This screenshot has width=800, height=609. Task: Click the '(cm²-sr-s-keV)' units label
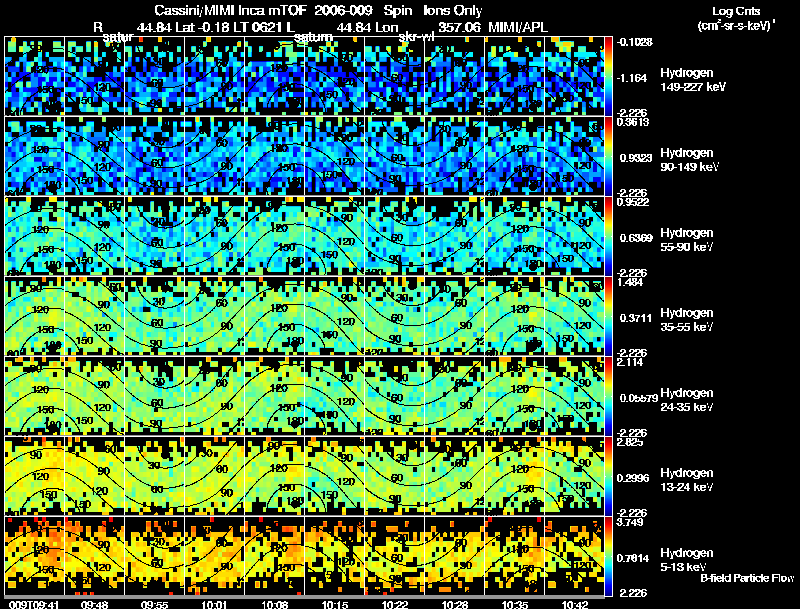tap(736, 26)
